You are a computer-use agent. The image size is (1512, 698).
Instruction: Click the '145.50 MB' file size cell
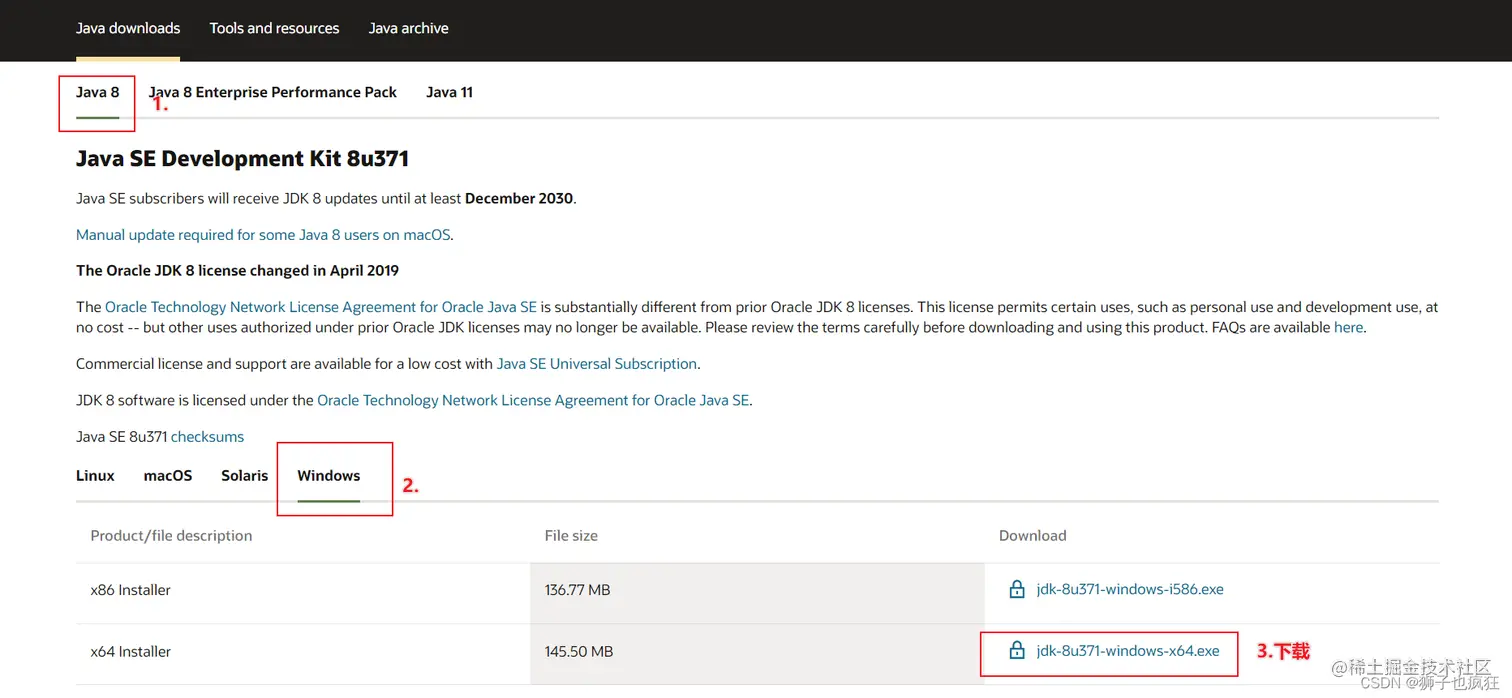[x=757, y=652]
